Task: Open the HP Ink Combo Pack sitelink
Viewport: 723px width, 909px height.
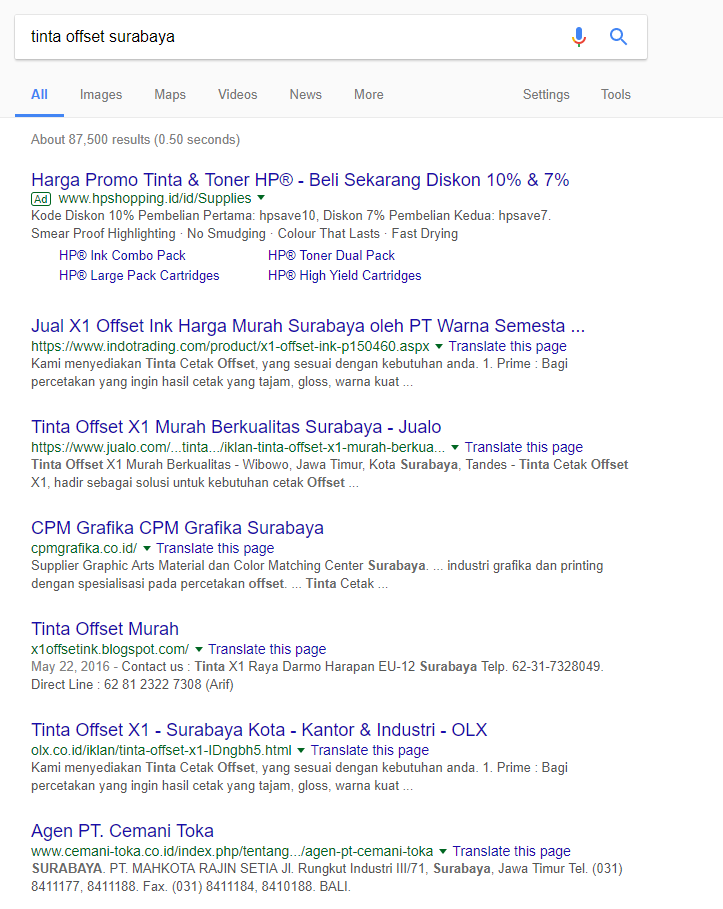Action: click(x=122, y=256)
